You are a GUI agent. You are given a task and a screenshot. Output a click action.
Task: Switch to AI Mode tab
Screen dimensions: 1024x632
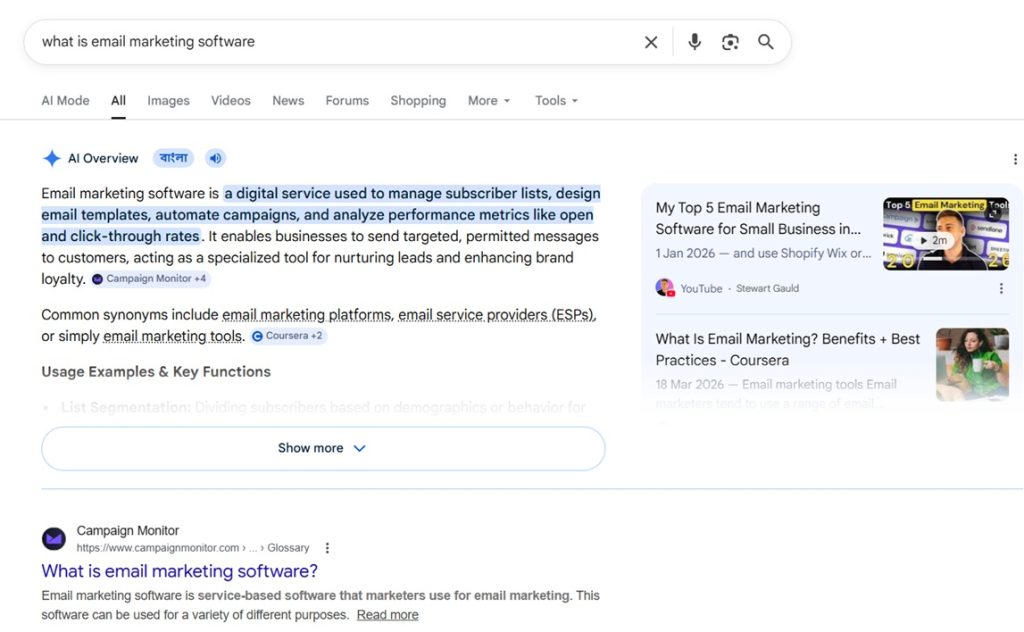click(x=65, y=101)
